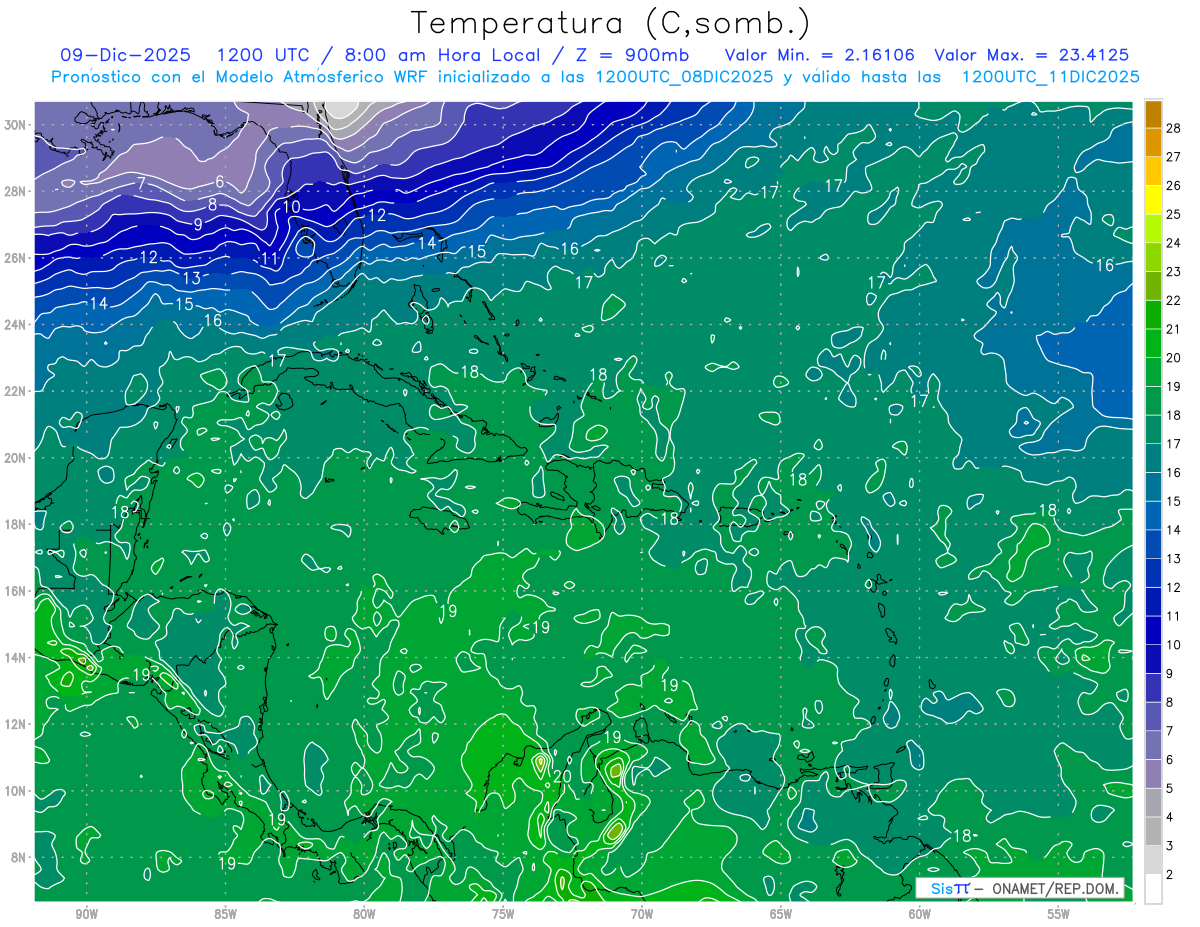Click the '60W' longitude axis label

pyautogui.click(x=920, y=913)
